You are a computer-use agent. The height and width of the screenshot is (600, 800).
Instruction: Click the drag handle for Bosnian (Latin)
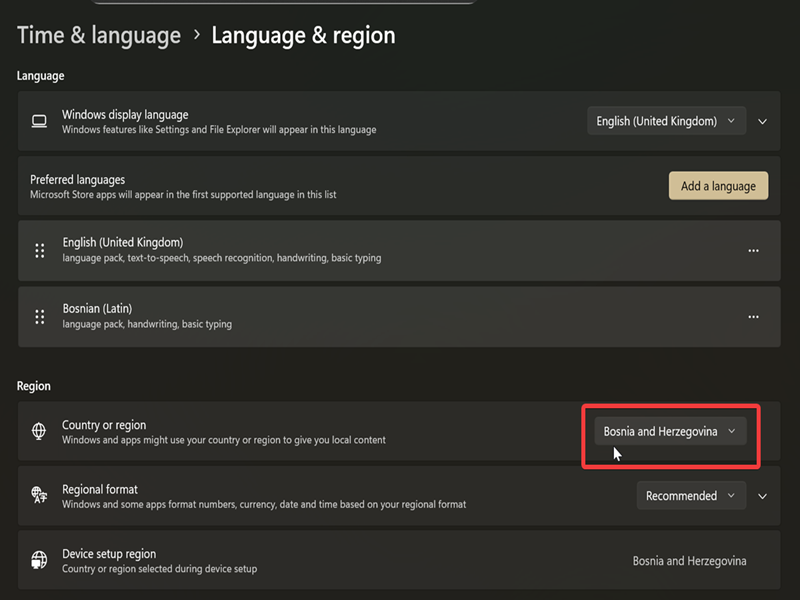[41, 316]
